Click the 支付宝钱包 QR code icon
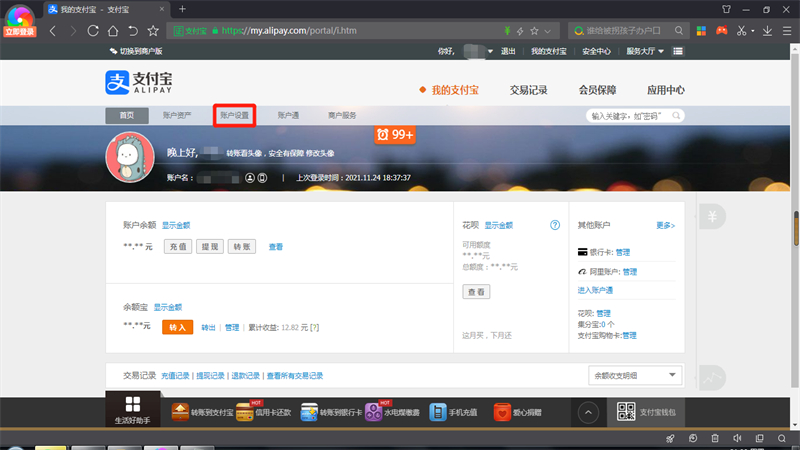The image size is (800, 450). [626, 412]
